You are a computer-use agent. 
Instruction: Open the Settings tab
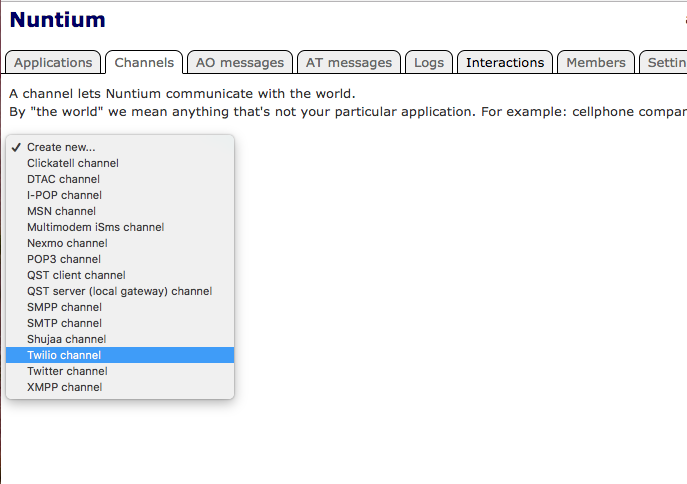[x=664, y=62]
